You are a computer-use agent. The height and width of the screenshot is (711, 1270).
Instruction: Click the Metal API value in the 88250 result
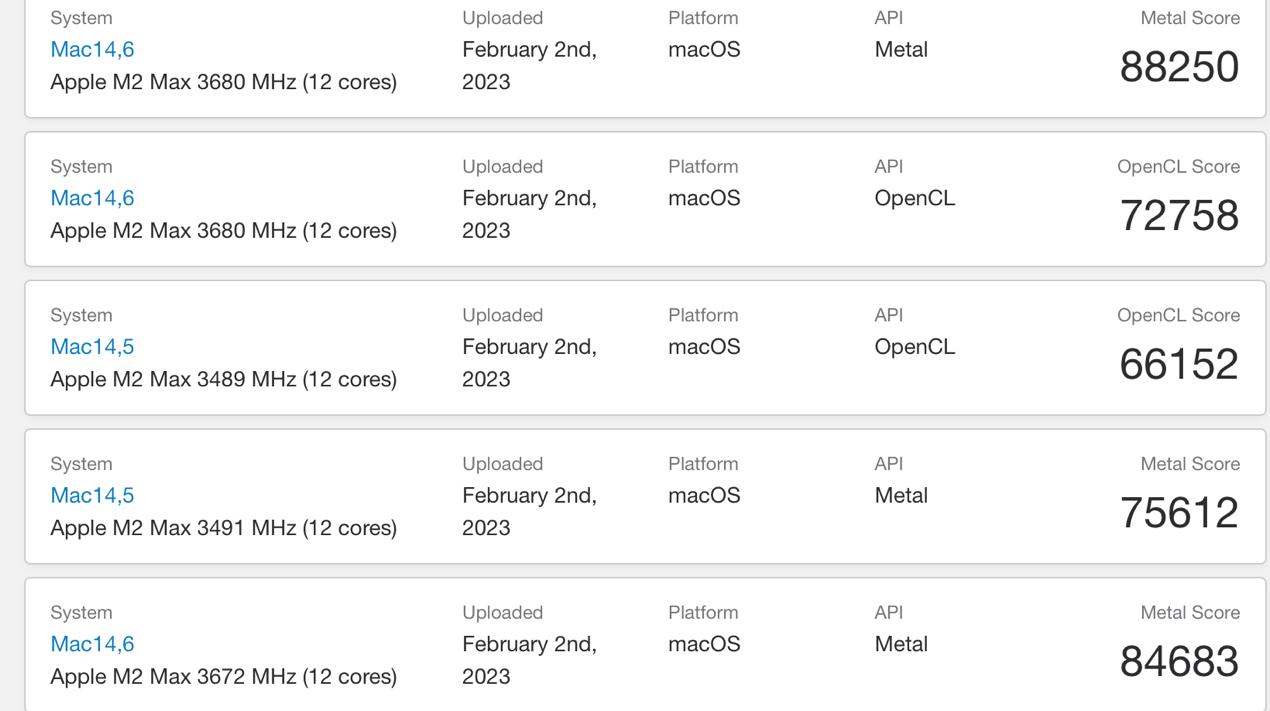tap(901, 50)
